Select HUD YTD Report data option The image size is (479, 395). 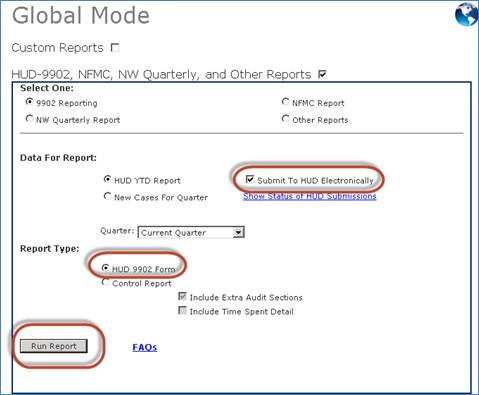[107, 179]
